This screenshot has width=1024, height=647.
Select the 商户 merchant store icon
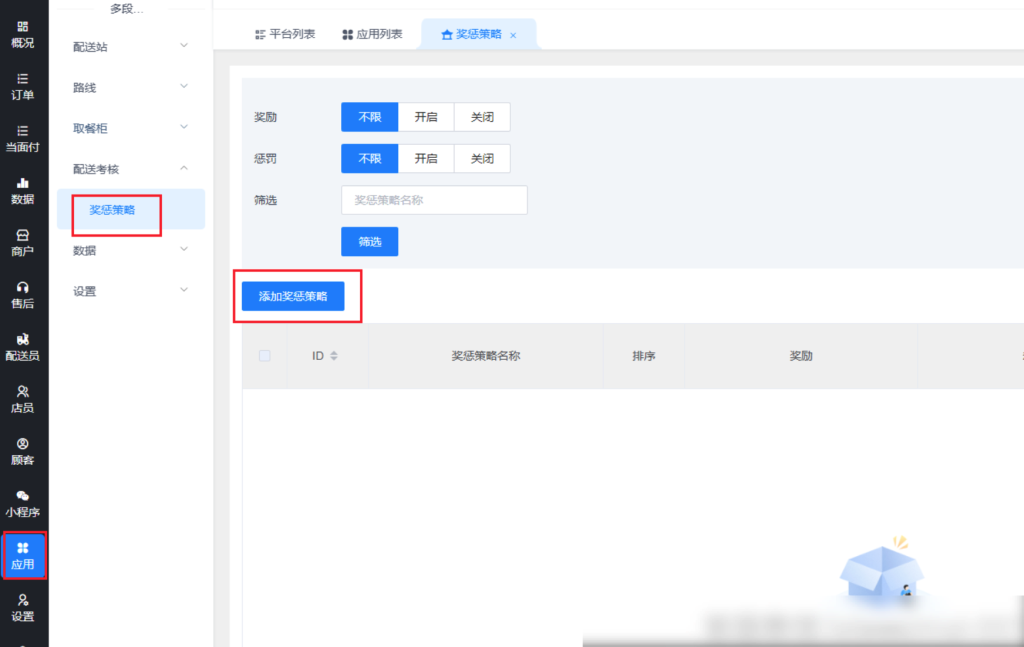(x=22, y=242)
